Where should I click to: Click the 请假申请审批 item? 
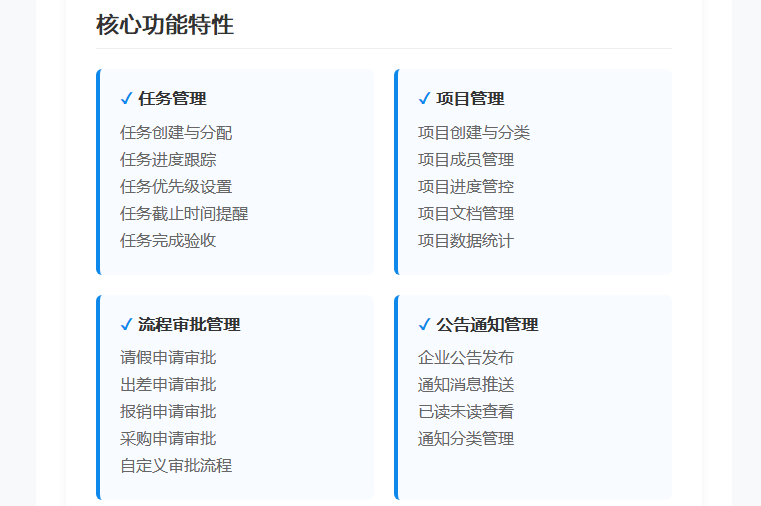coord(168,358)
